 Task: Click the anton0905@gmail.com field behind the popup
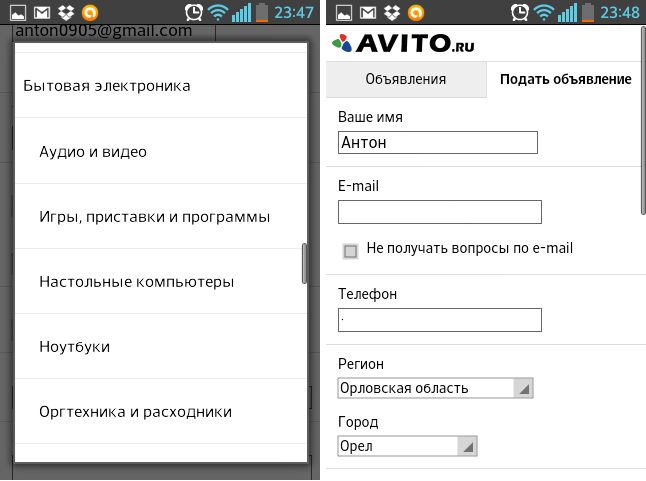(114, 33)
